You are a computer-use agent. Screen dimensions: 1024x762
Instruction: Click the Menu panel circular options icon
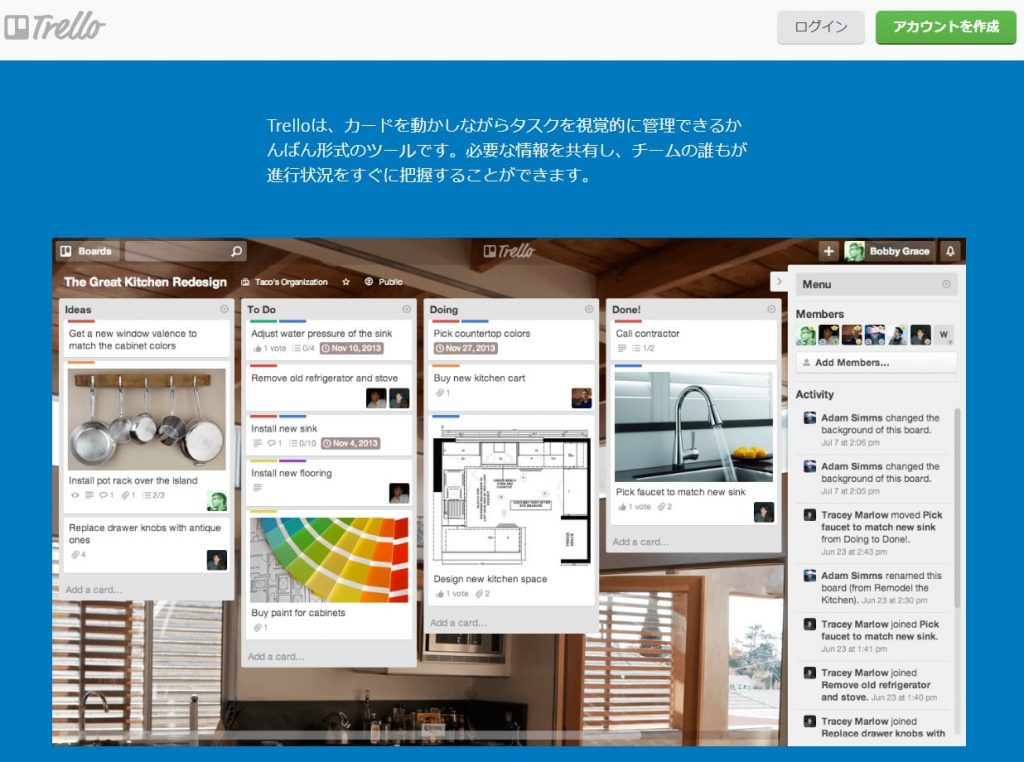pos(946,284)
